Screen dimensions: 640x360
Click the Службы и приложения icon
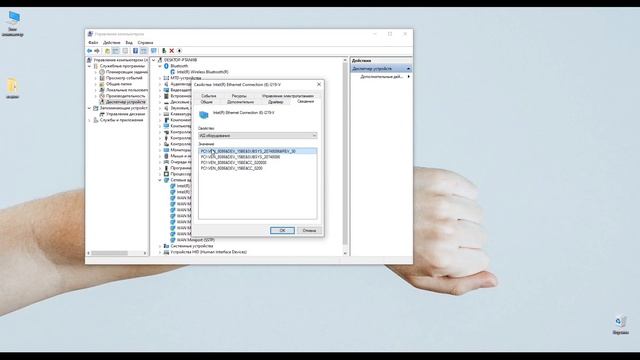(x=96, y=120)
